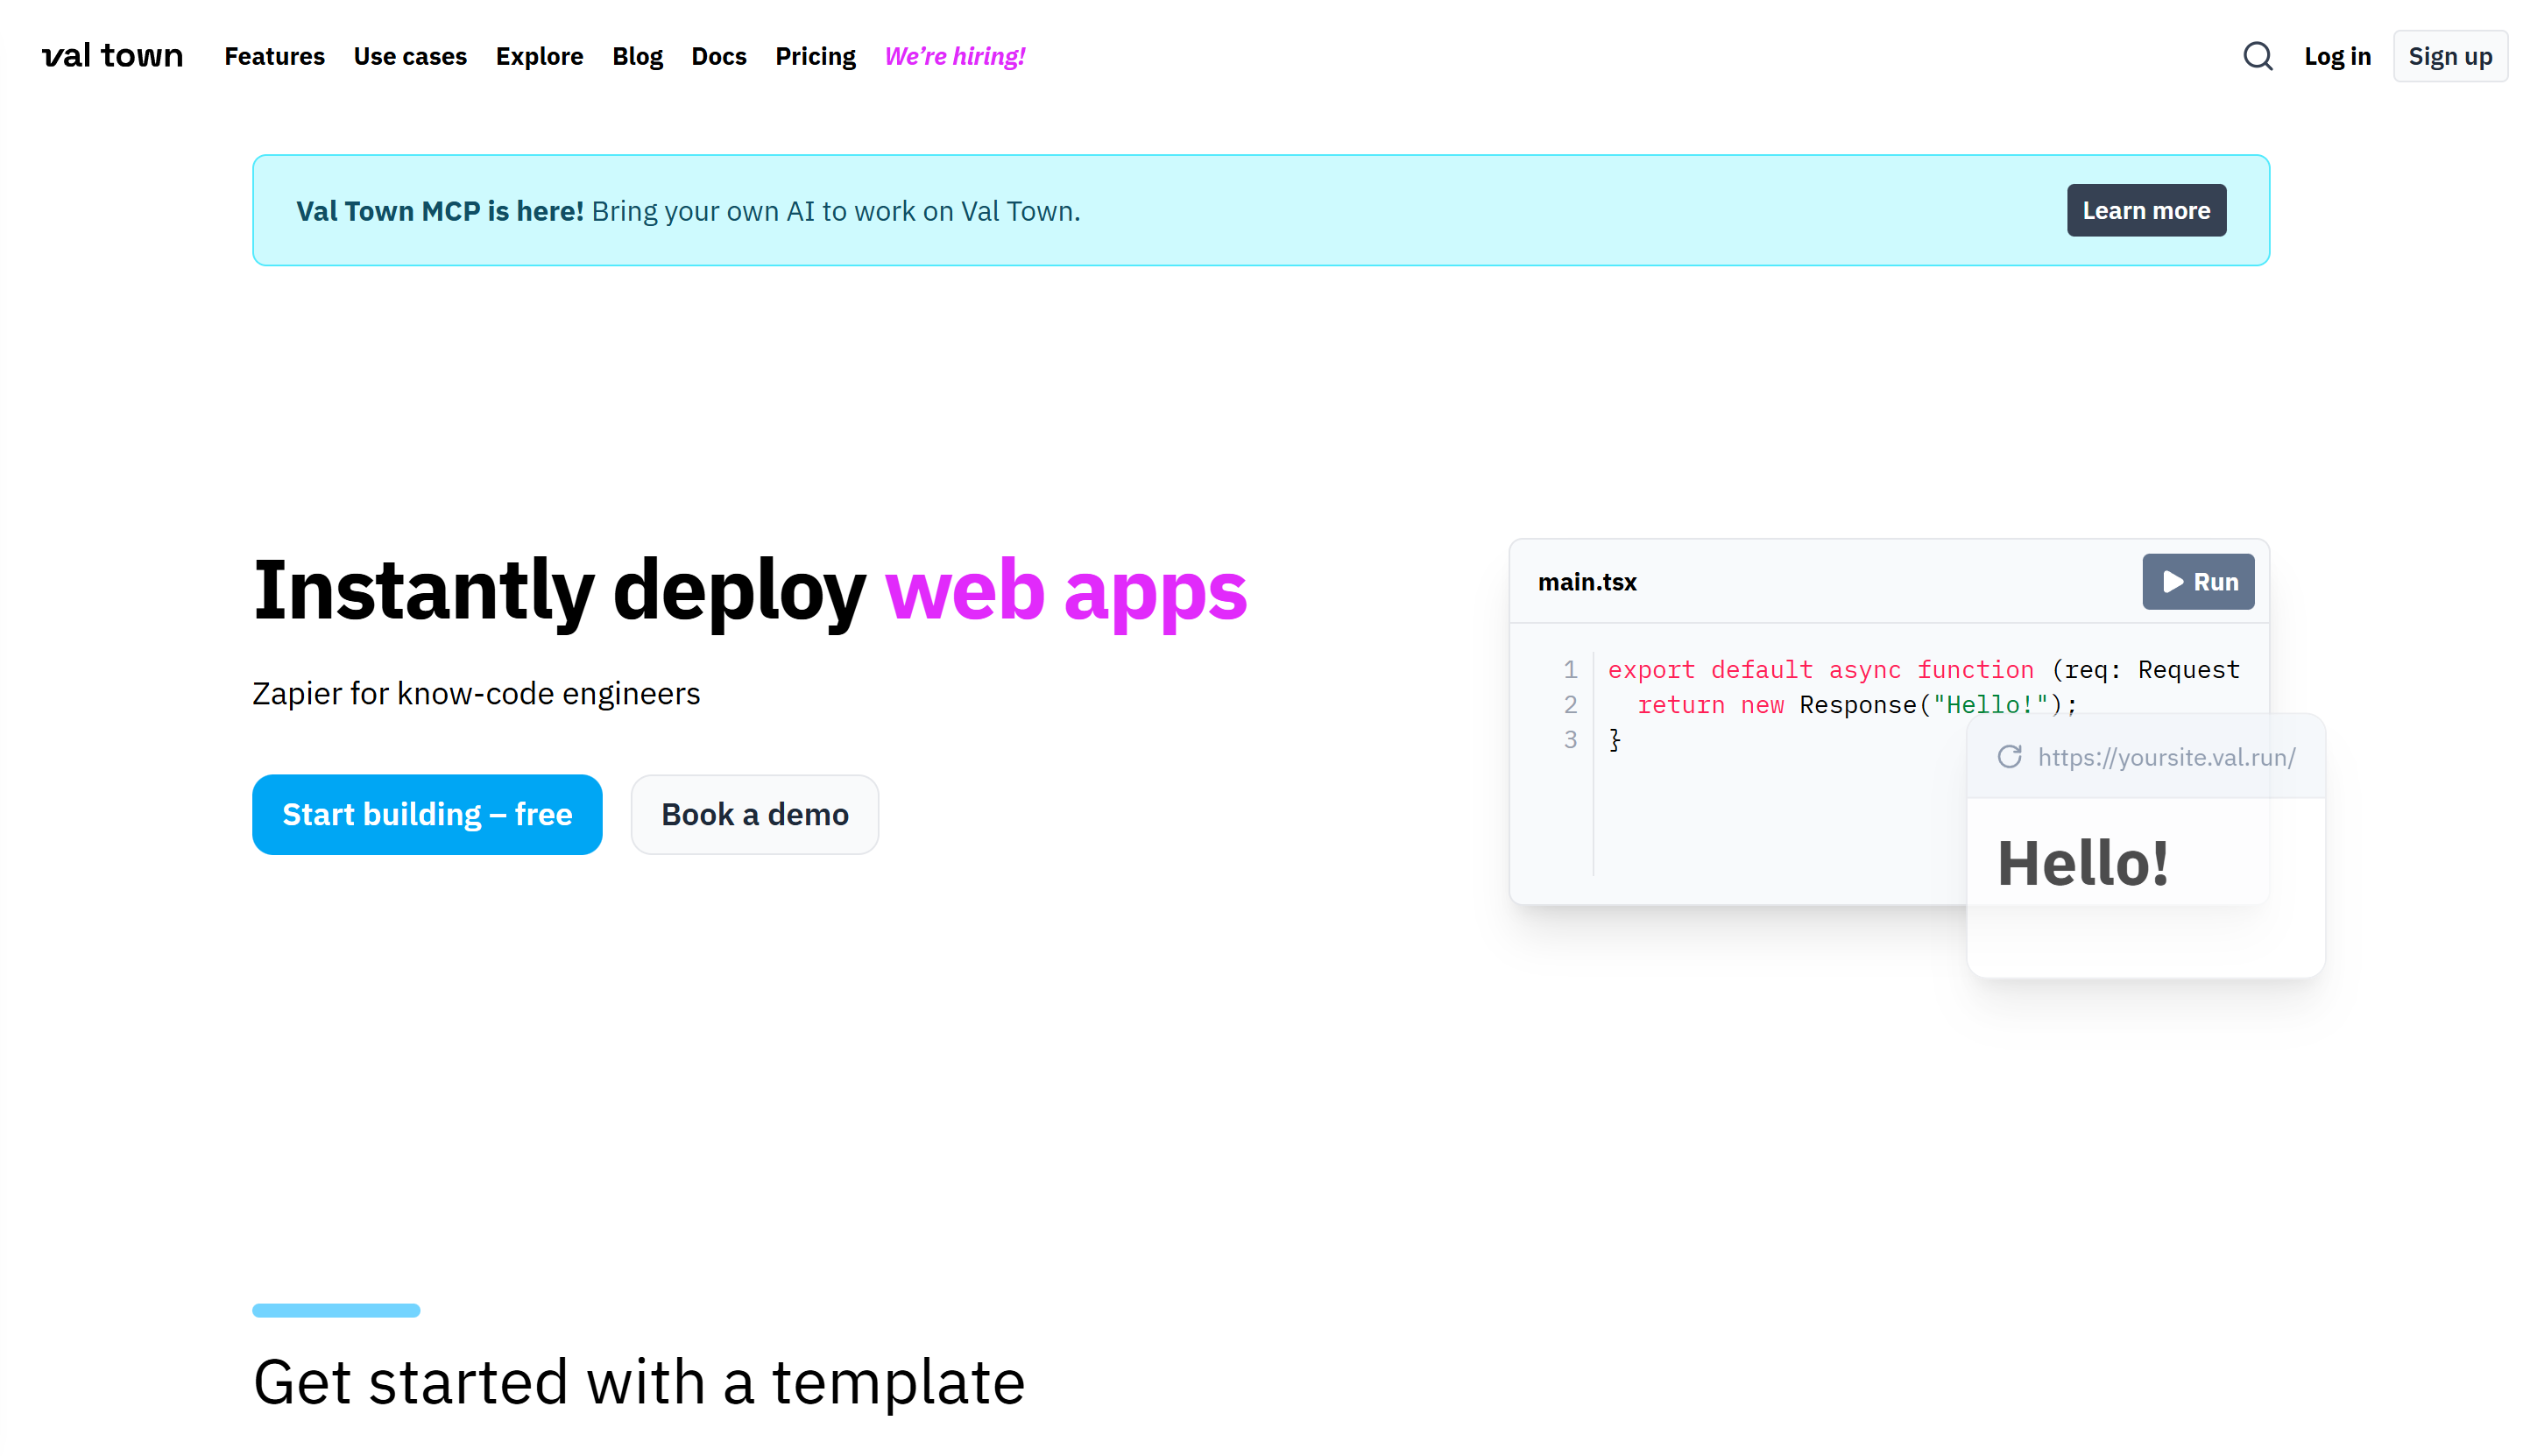View the Pricing page
2523x1456 pixels.
click(815, 56)
